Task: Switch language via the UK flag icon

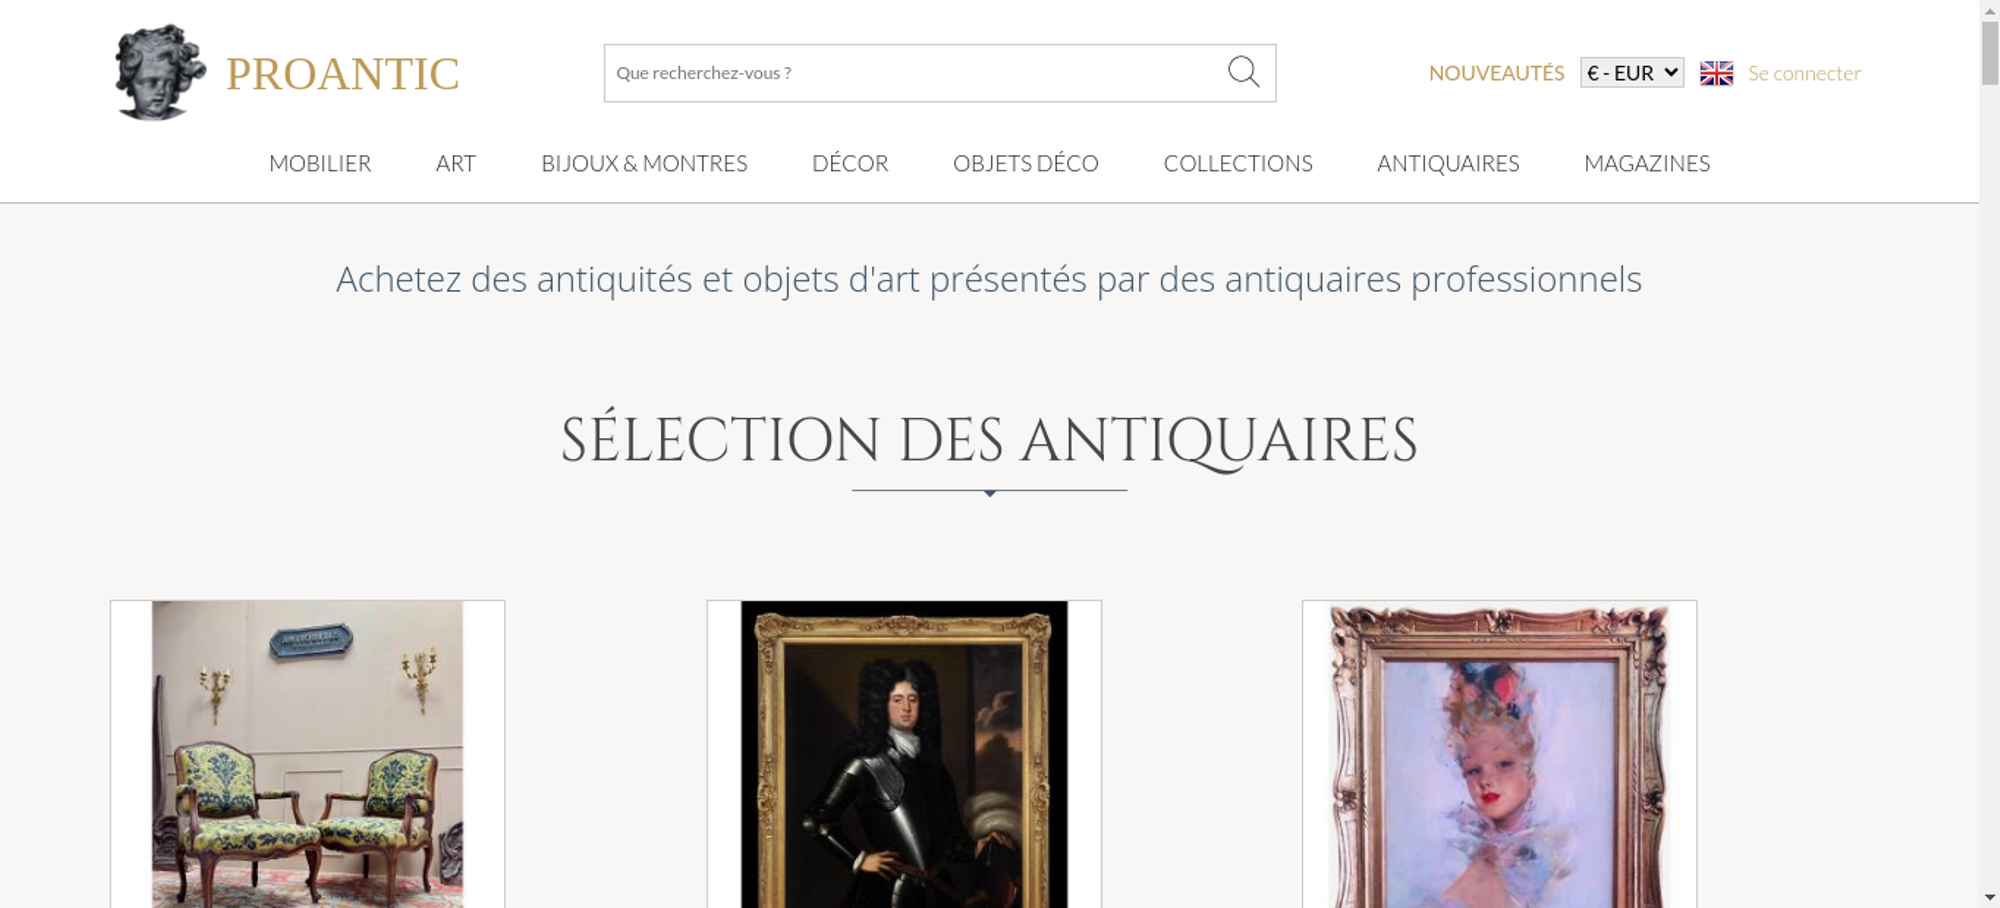Action: [1716, 73]
